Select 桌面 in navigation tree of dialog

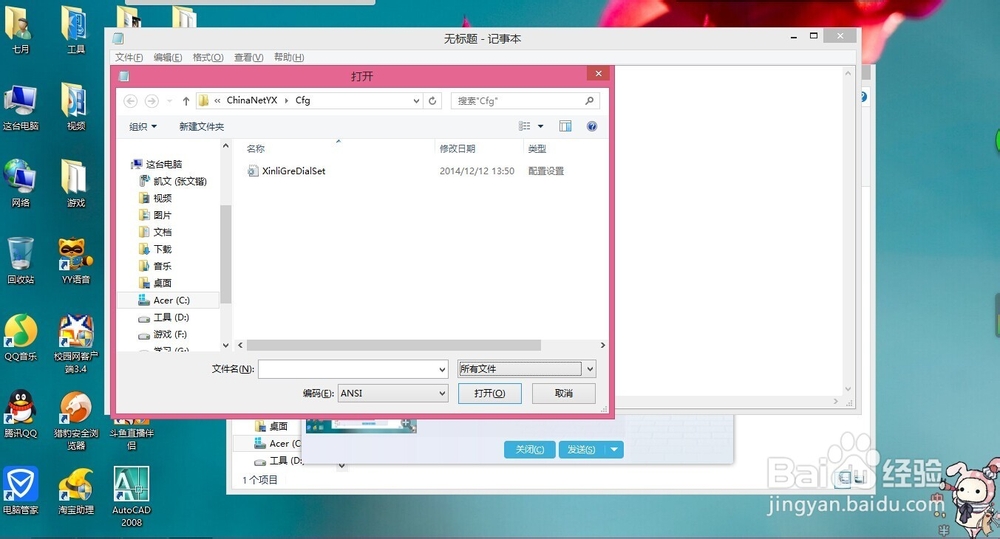[155, 283]
